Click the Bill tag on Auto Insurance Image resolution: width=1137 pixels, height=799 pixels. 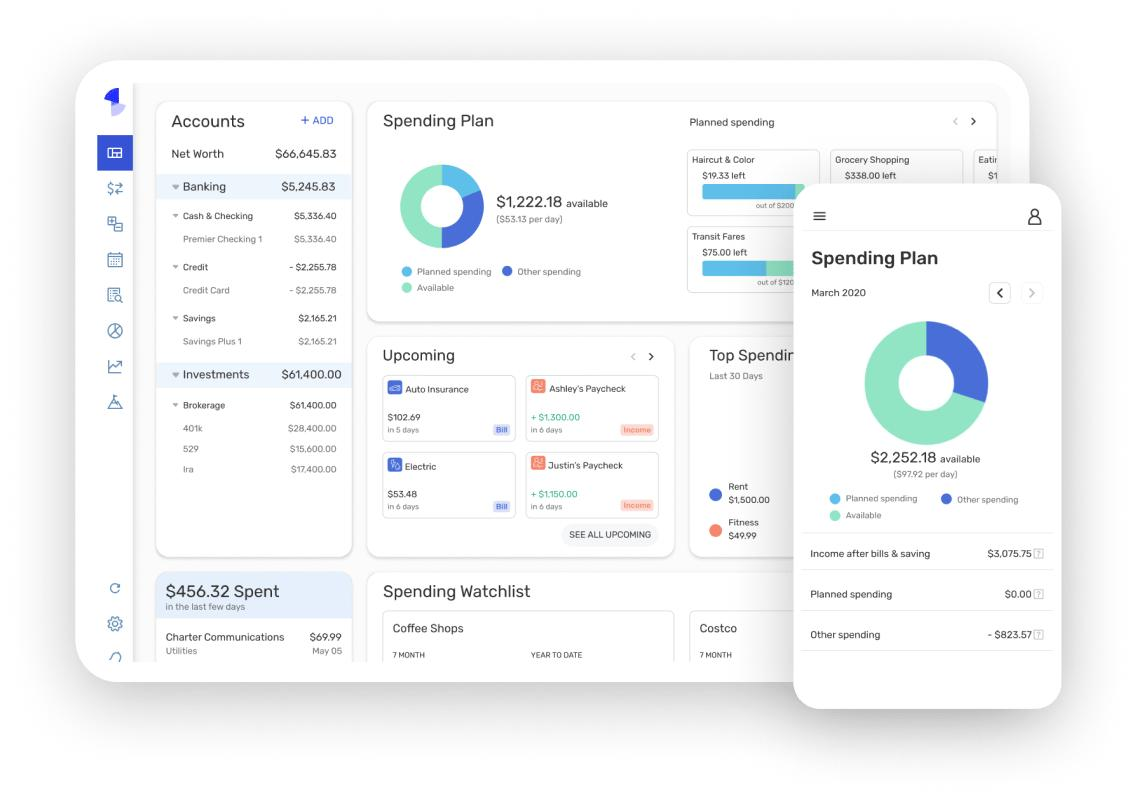[502, 430]
